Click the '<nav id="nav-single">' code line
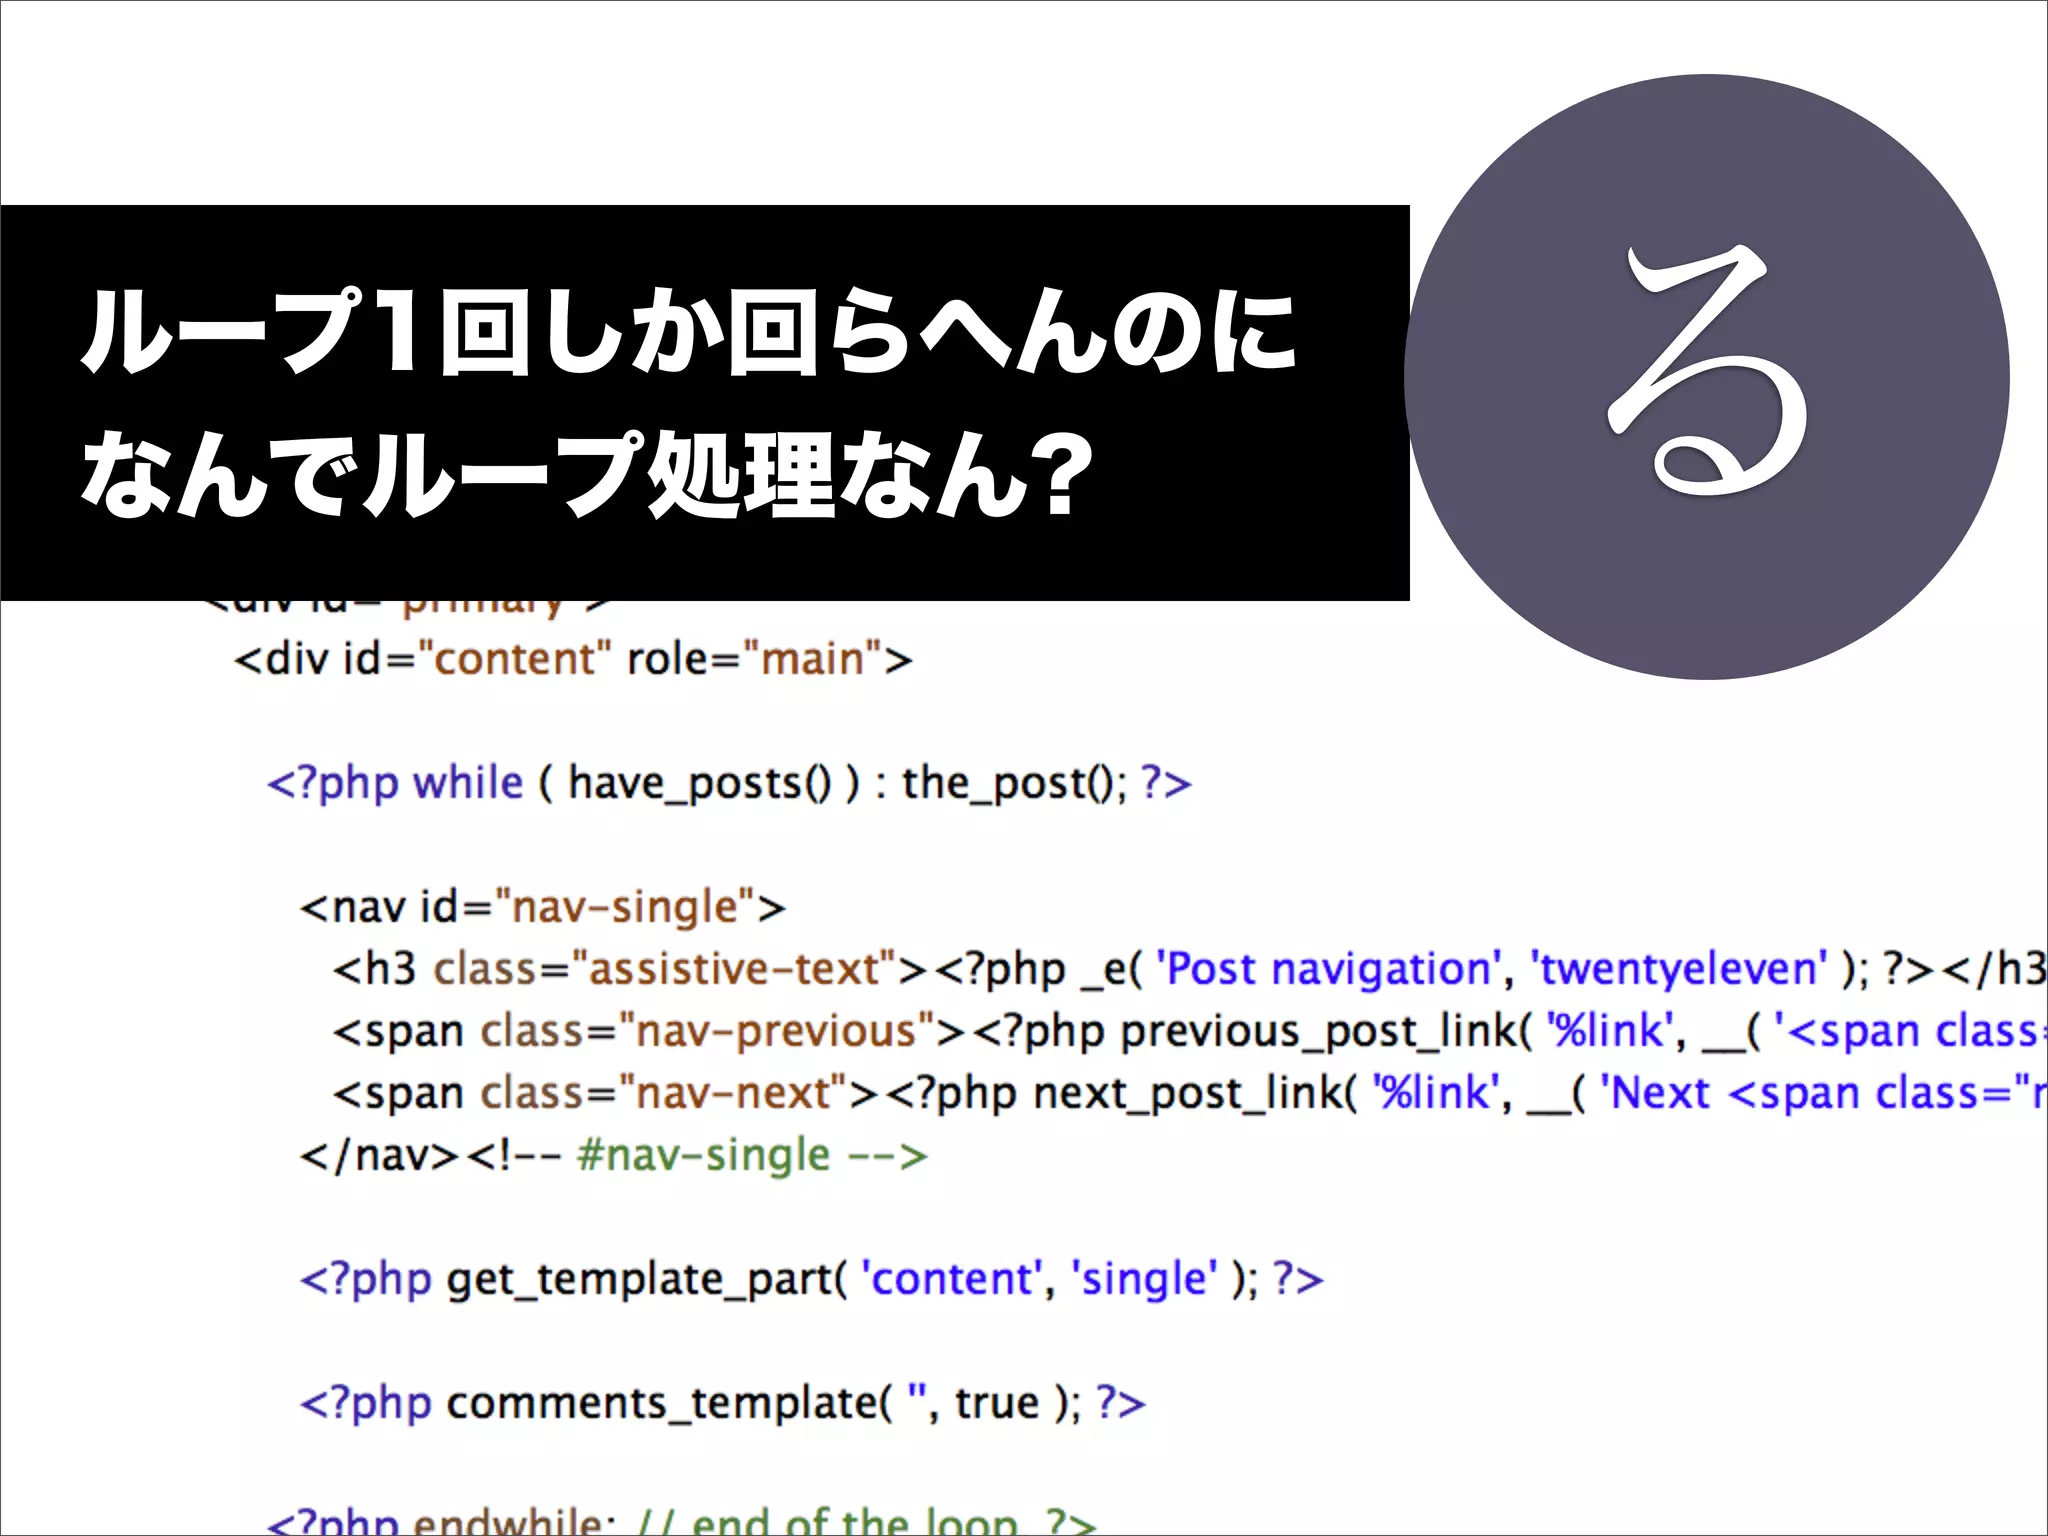2048x1536 pixels. pos(542,908)
